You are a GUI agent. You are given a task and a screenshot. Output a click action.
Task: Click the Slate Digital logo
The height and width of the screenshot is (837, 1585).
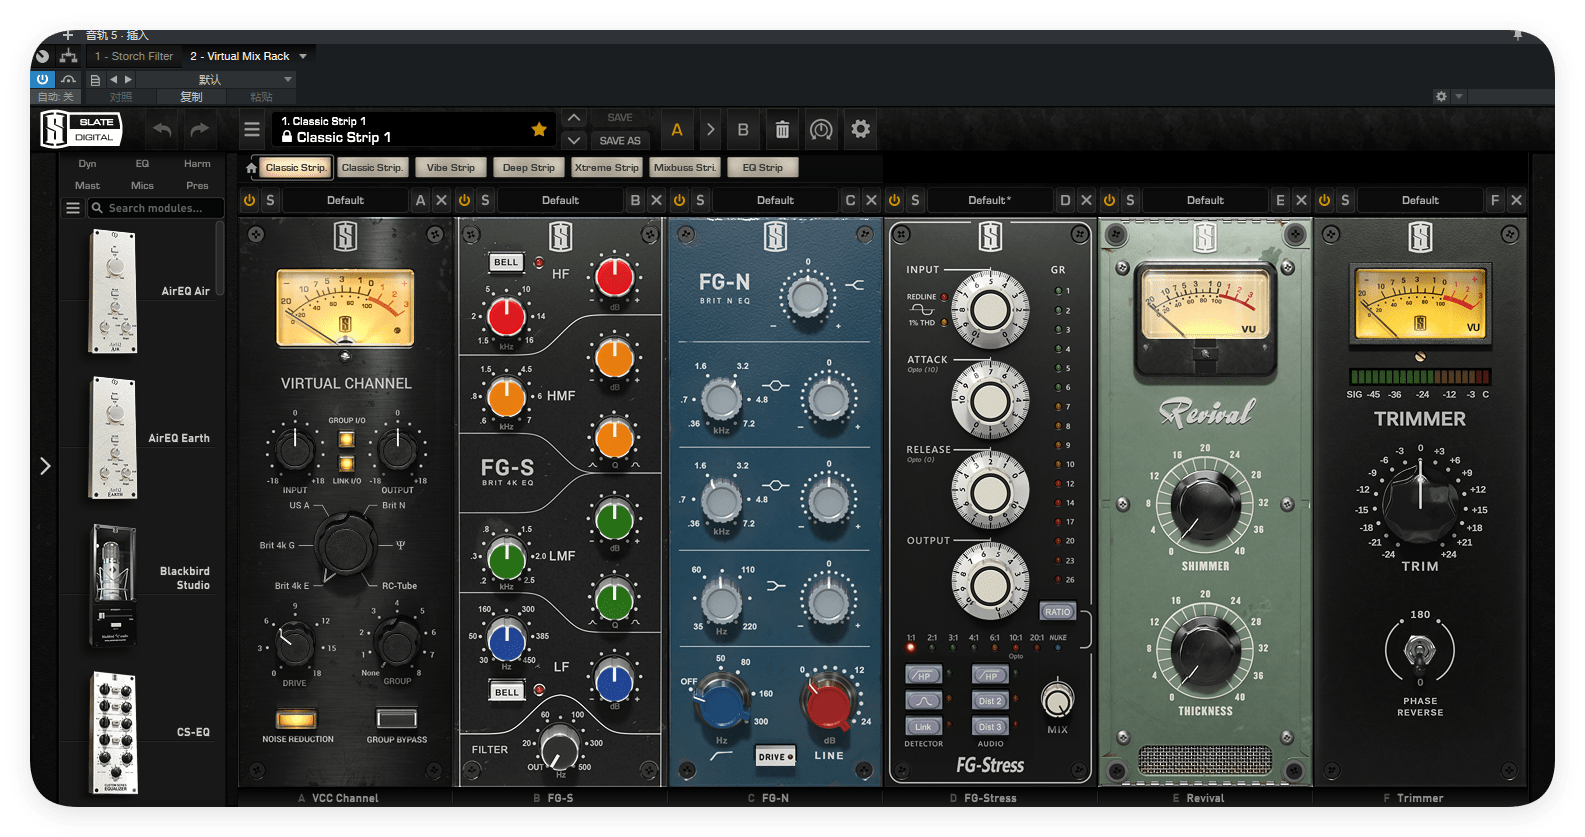coord(81,130)
